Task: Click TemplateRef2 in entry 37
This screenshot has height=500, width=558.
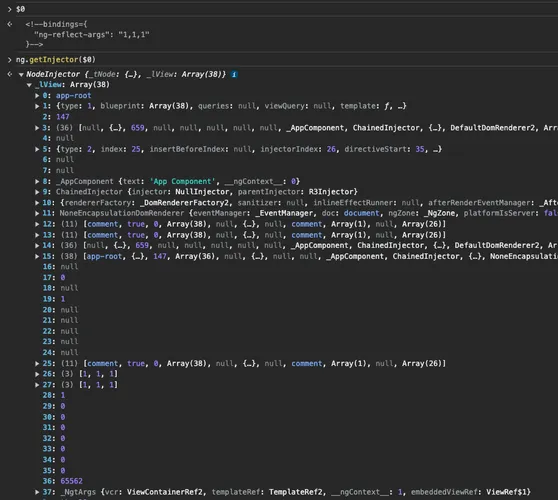Action: (x=295, y=492)
